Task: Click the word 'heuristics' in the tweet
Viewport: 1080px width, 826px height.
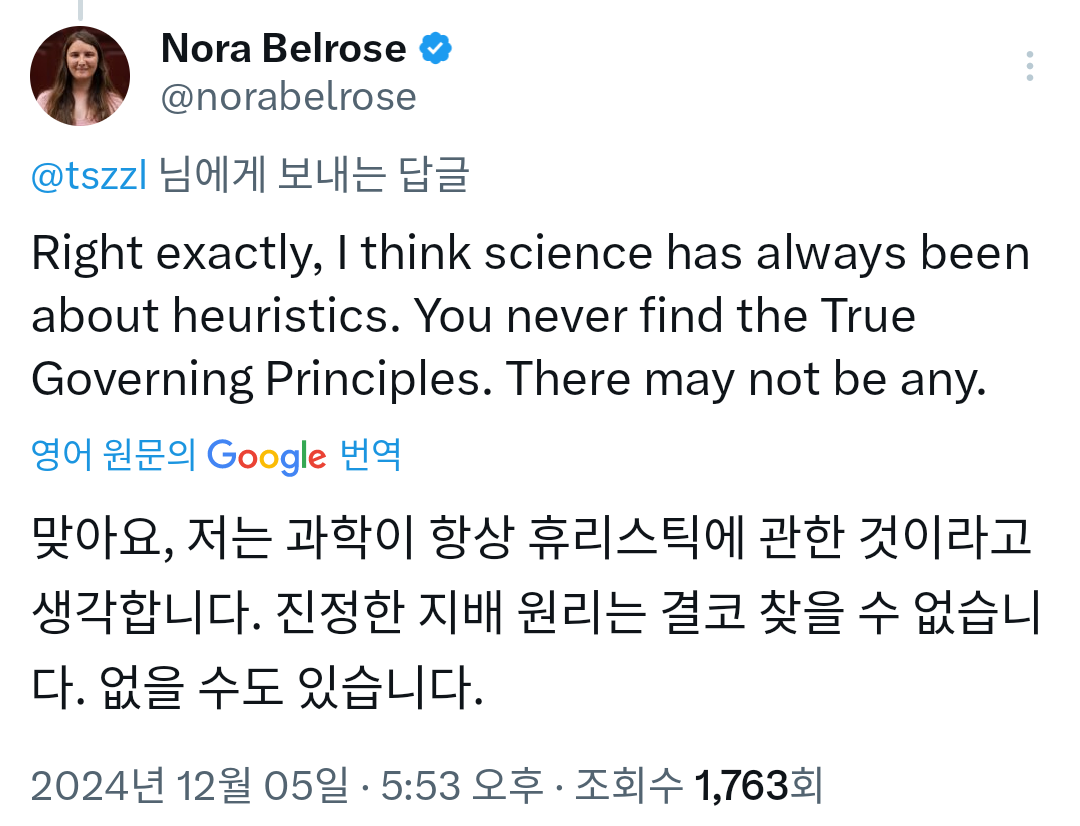Action: tap(284, 316)
